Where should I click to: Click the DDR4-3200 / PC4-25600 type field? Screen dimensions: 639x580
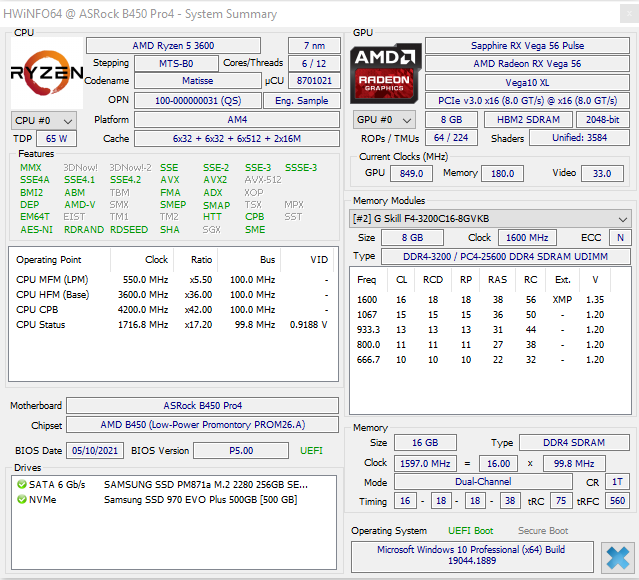[x=505, y=256]
